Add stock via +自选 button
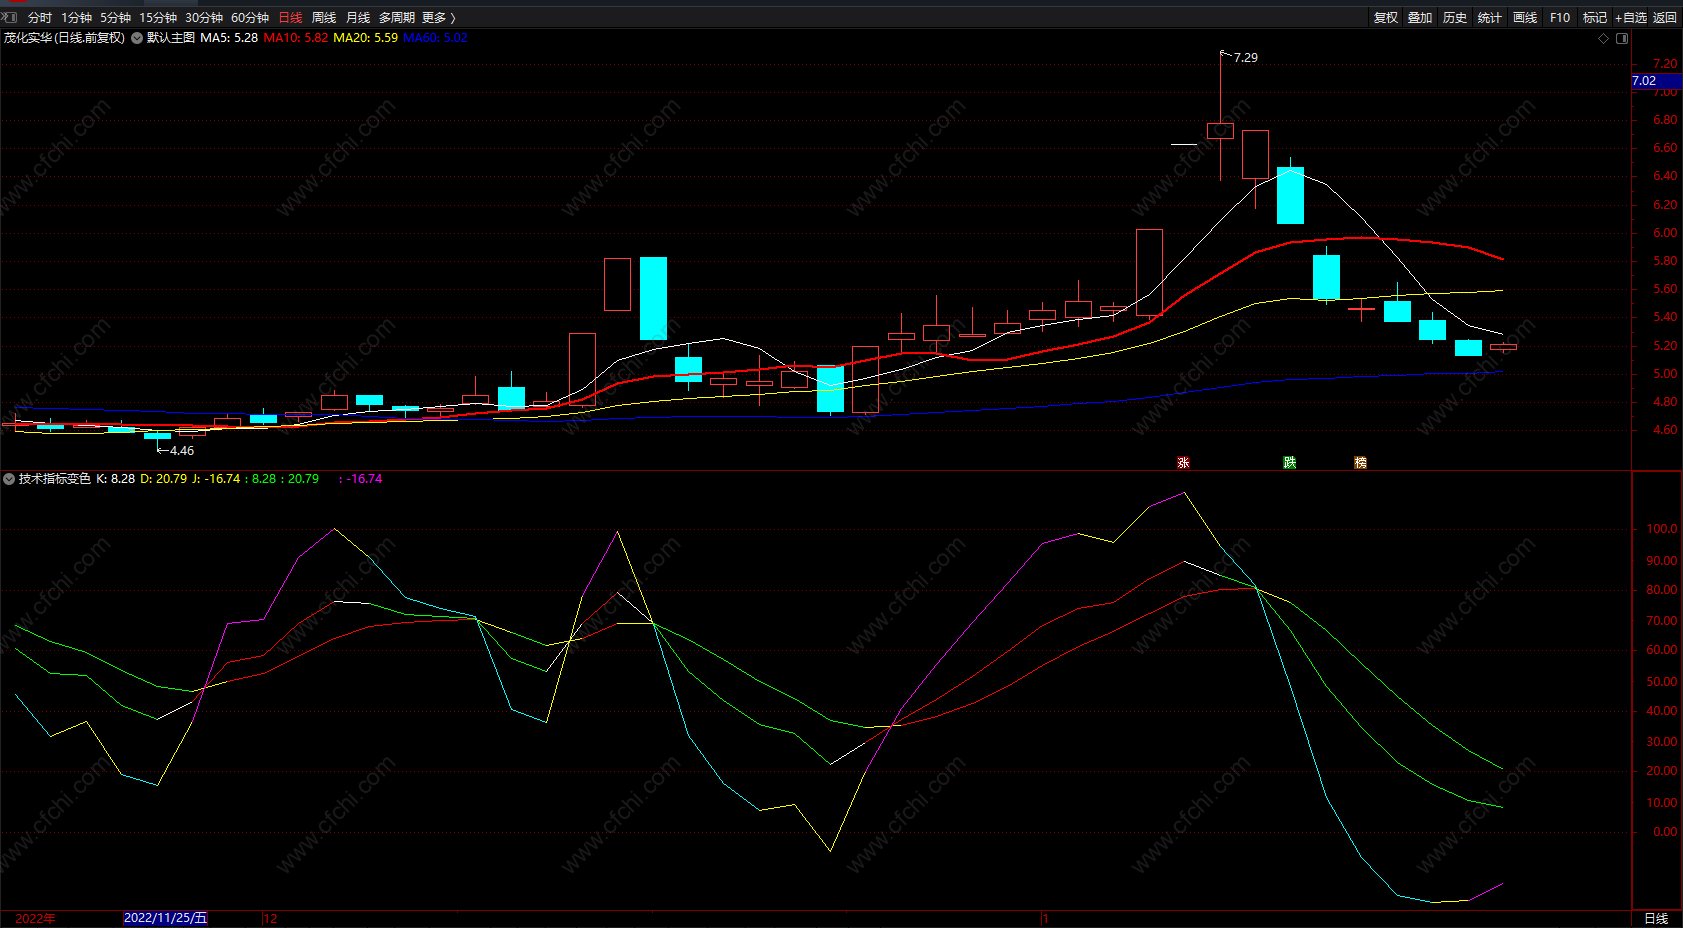 pos(1630,17)
